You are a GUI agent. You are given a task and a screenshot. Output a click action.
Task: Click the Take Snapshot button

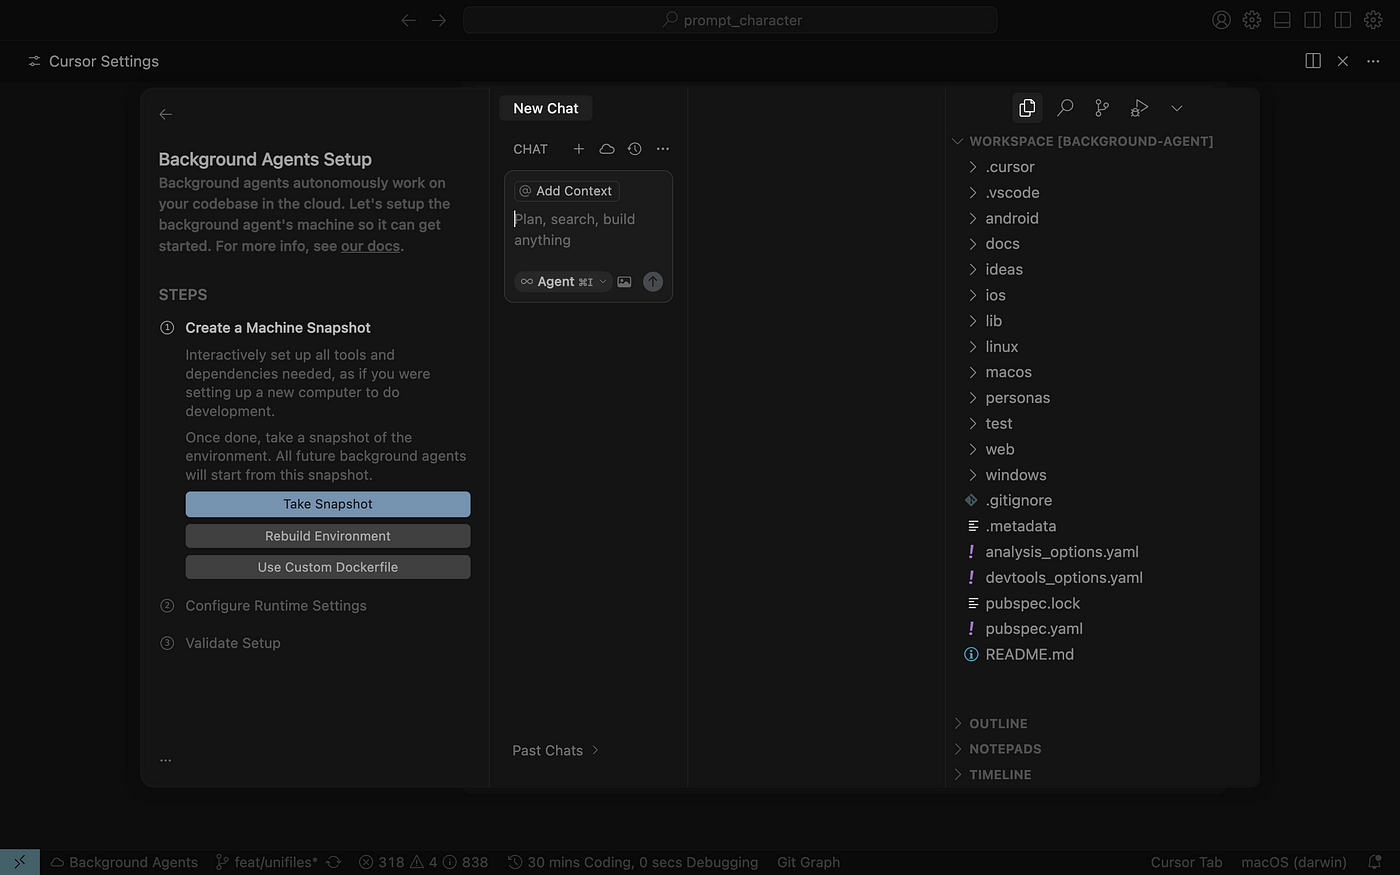click(x=328, y=504)
